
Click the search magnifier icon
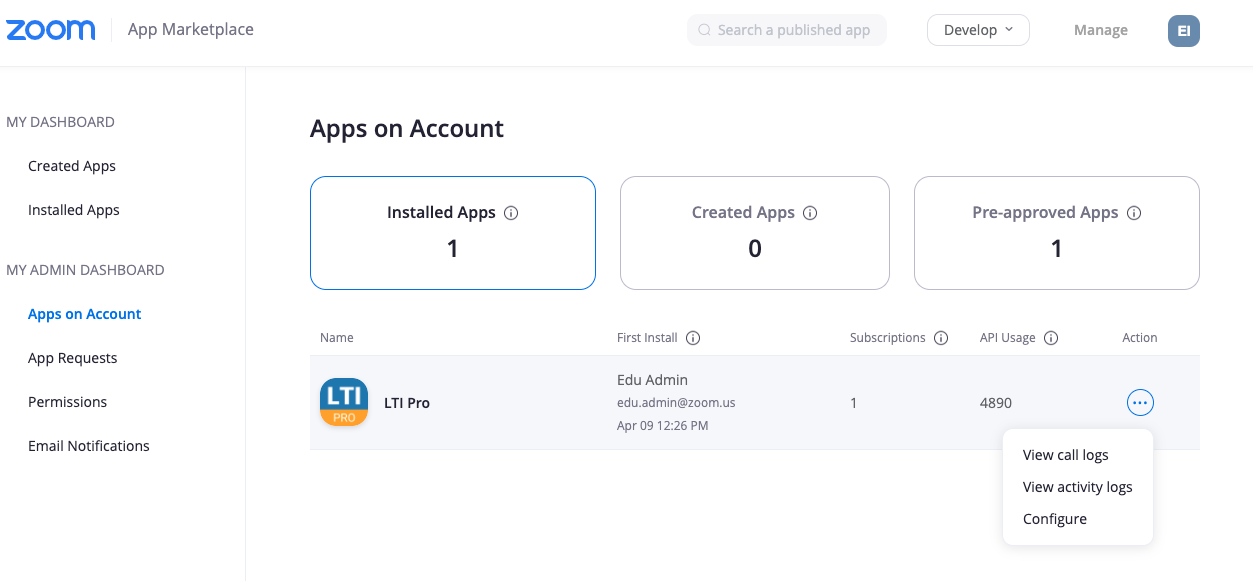[x=705, y=30]
